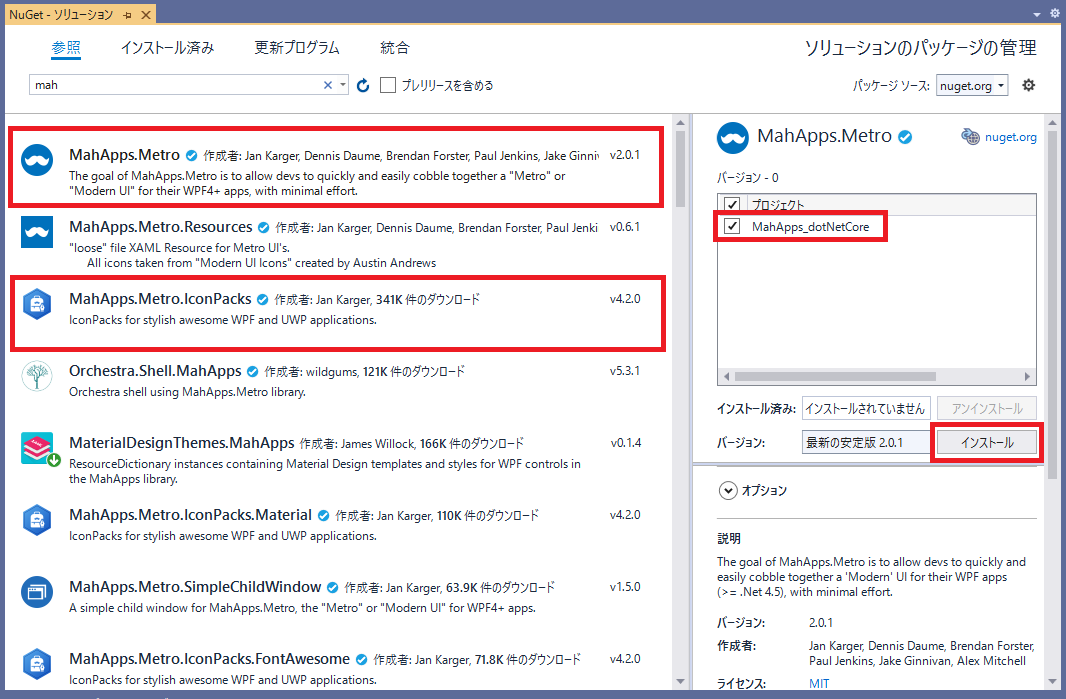Image resolution: width=1066 pixels, height=699 pixels.
Task: Click project list scroll right arrow
Action: tap(1027, 376)
